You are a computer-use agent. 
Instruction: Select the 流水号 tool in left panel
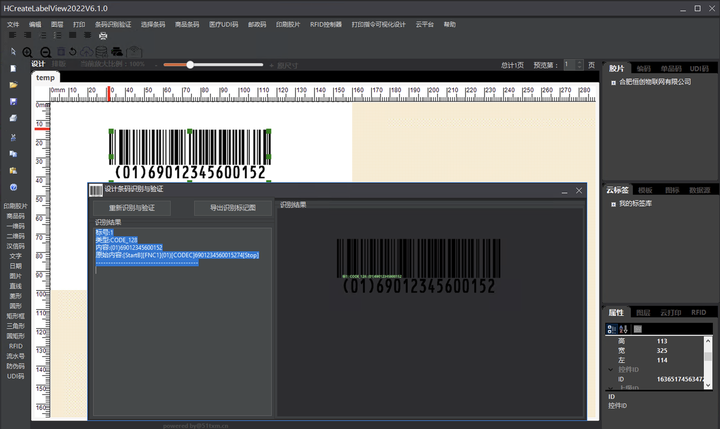[15, 355]
